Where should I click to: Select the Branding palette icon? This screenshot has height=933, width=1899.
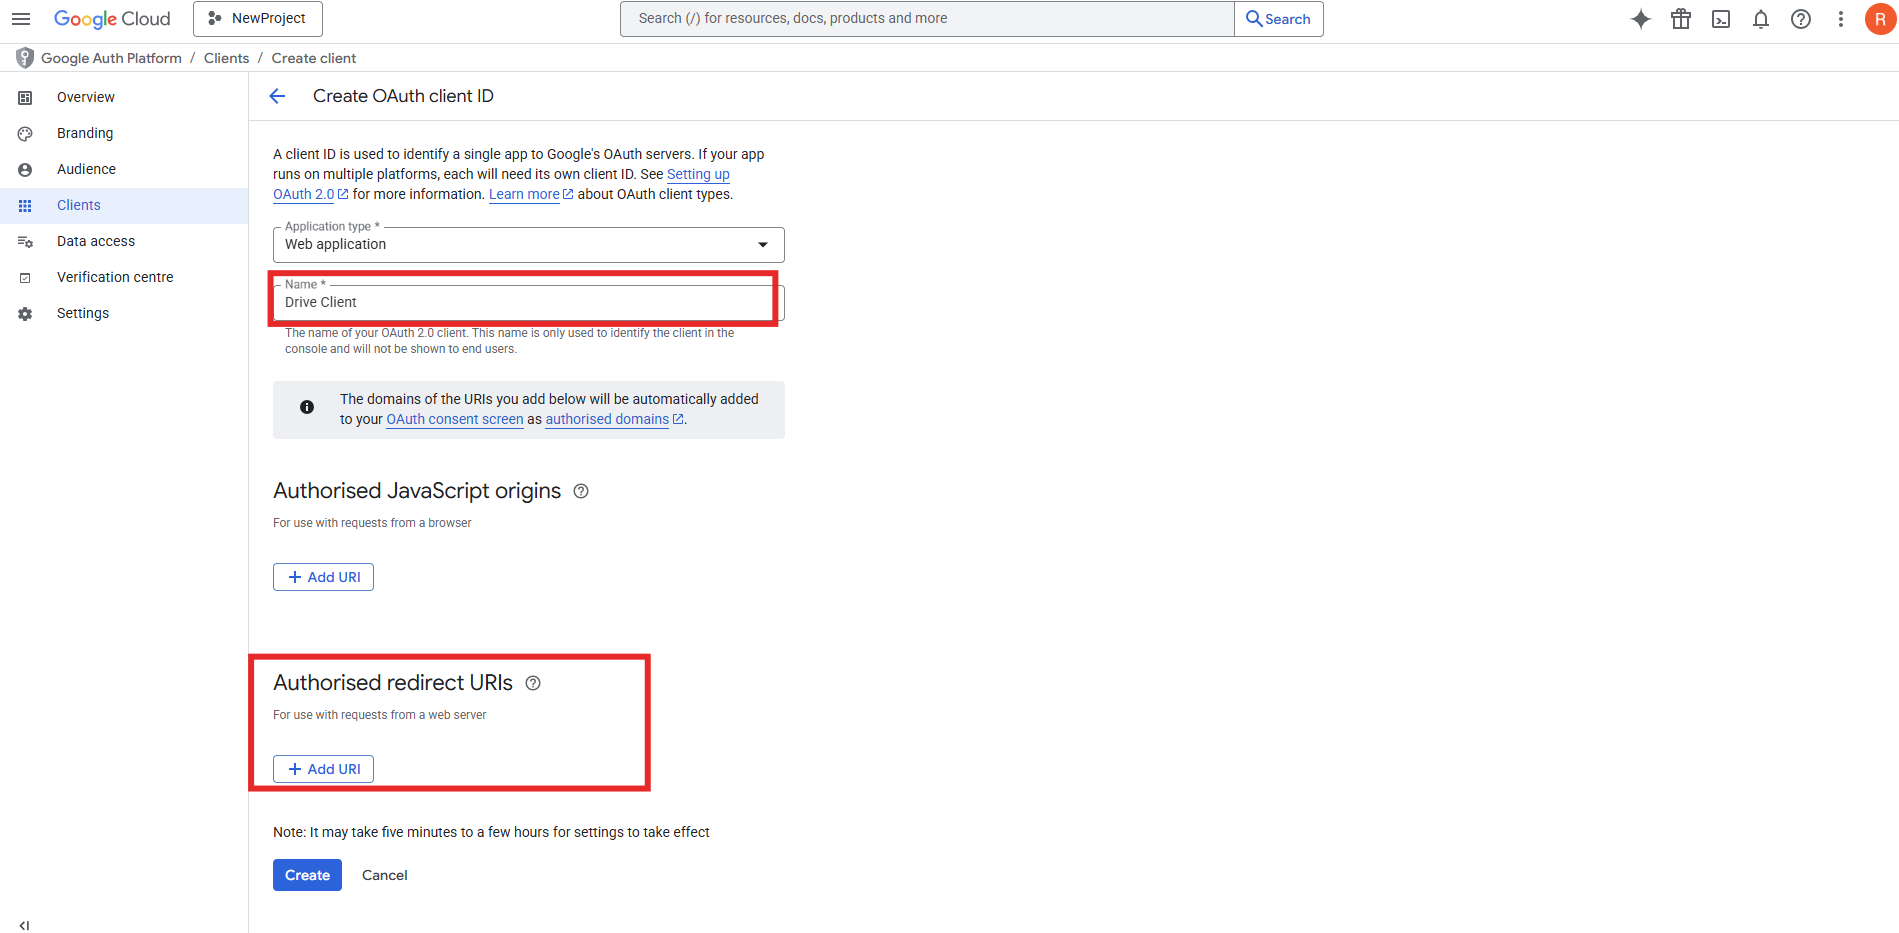point(24,133)
